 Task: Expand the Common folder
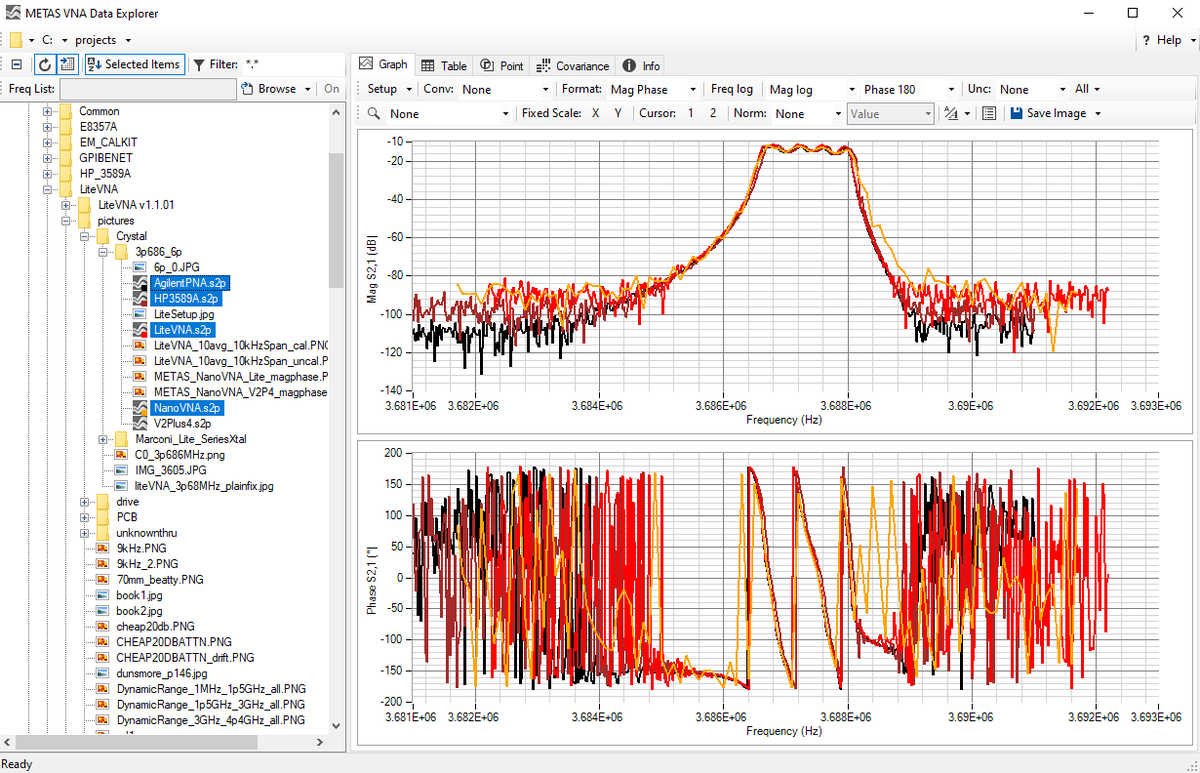point(47,111)
